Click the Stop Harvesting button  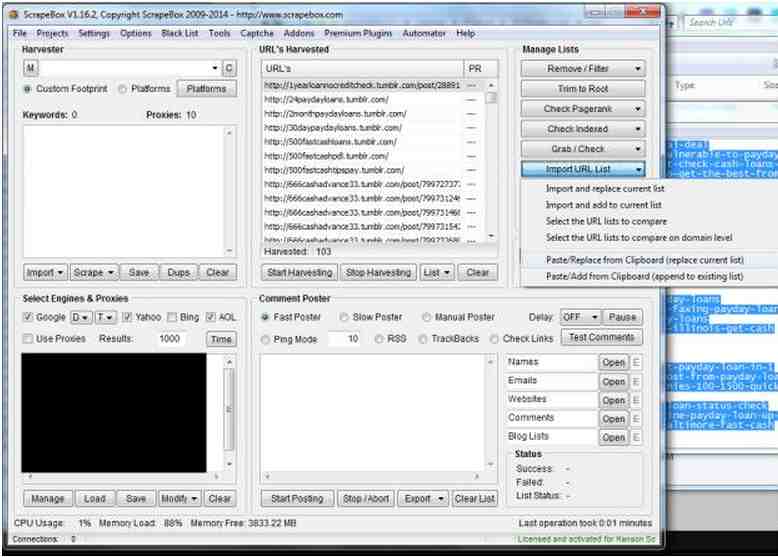click(378, 272)
